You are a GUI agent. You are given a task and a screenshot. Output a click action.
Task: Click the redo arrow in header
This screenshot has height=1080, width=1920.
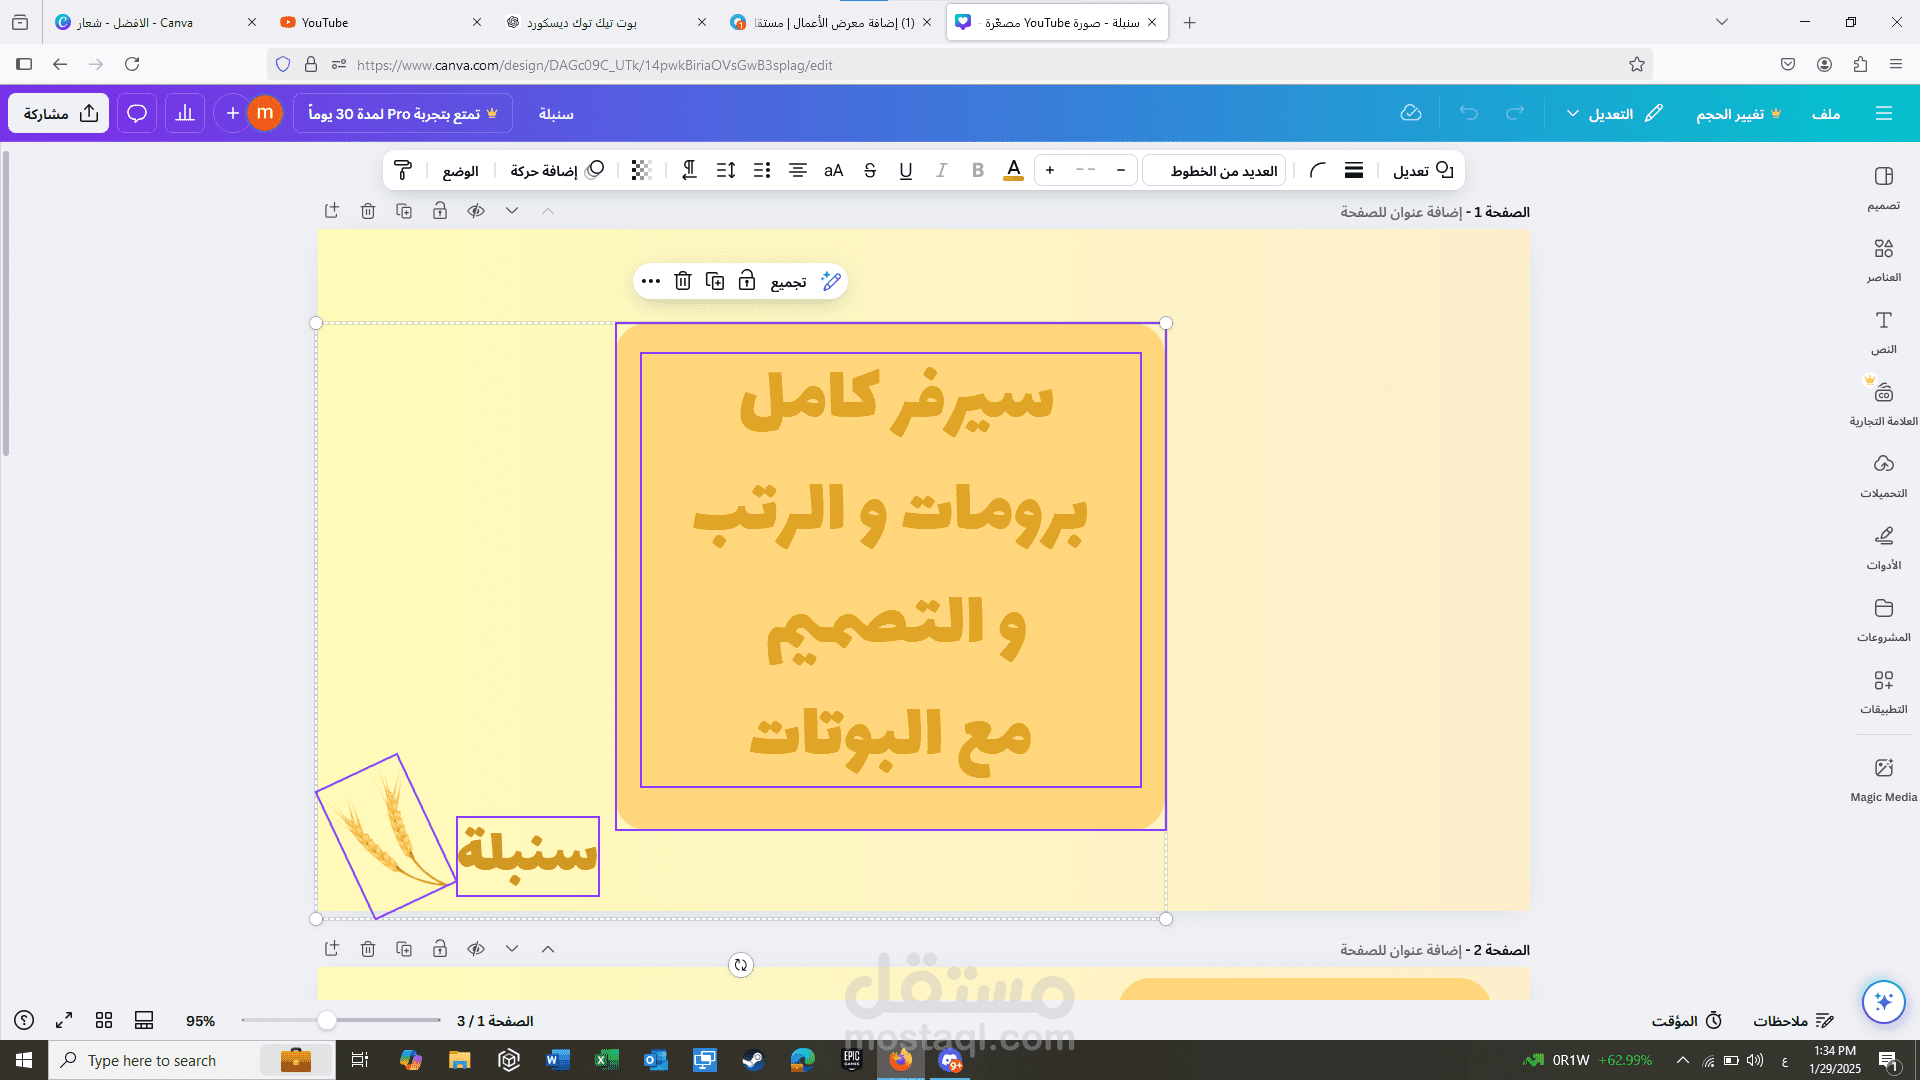coord(1515,113)
